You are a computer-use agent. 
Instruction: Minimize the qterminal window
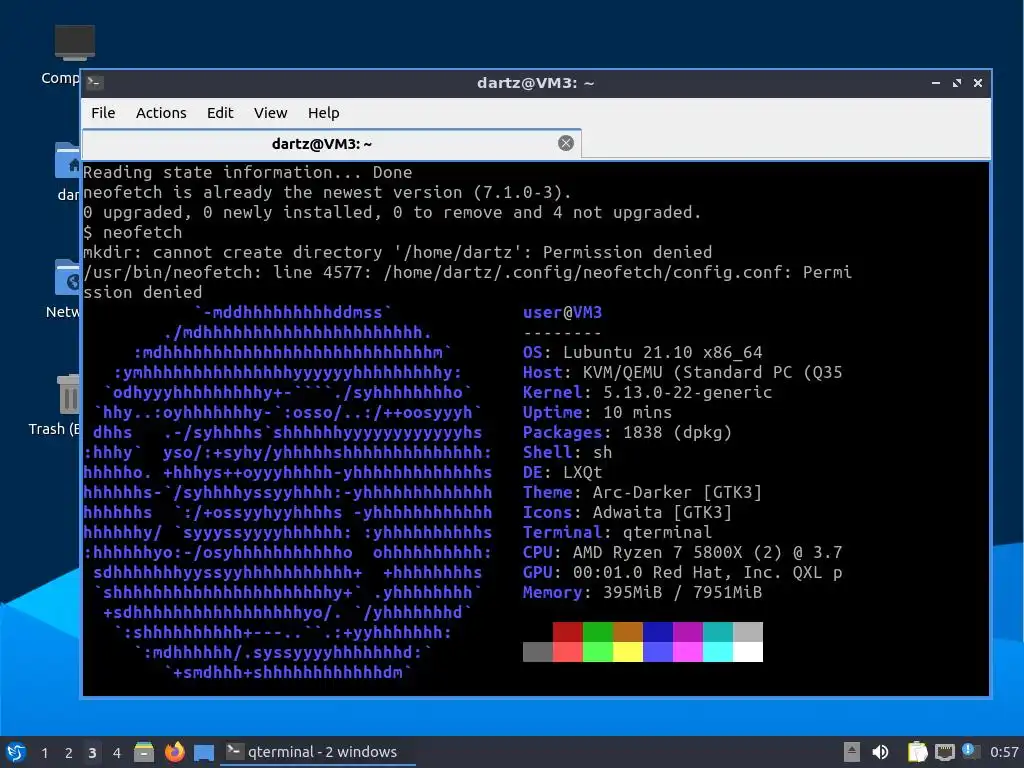[936, 83]
